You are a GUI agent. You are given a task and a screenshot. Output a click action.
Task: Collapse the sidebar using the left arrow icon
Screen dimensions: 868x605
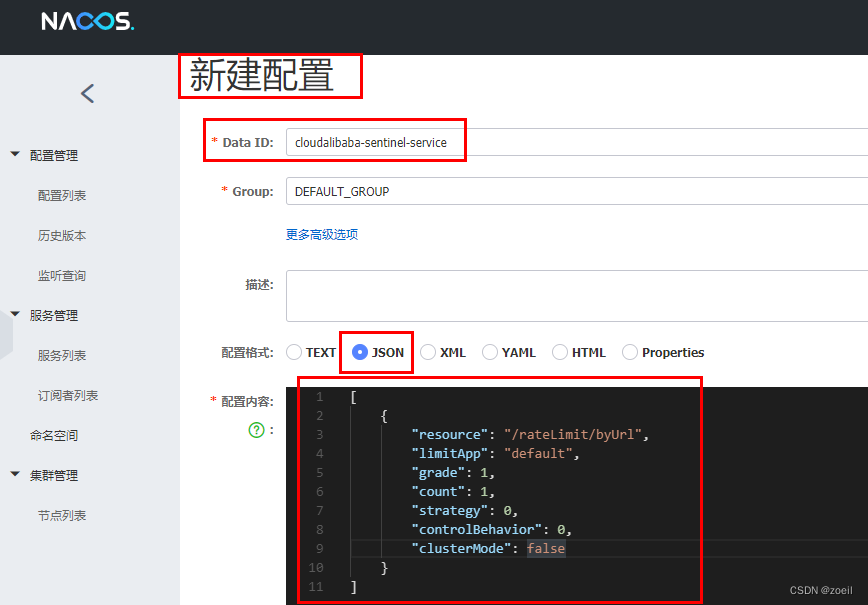(x=86, y=92)
